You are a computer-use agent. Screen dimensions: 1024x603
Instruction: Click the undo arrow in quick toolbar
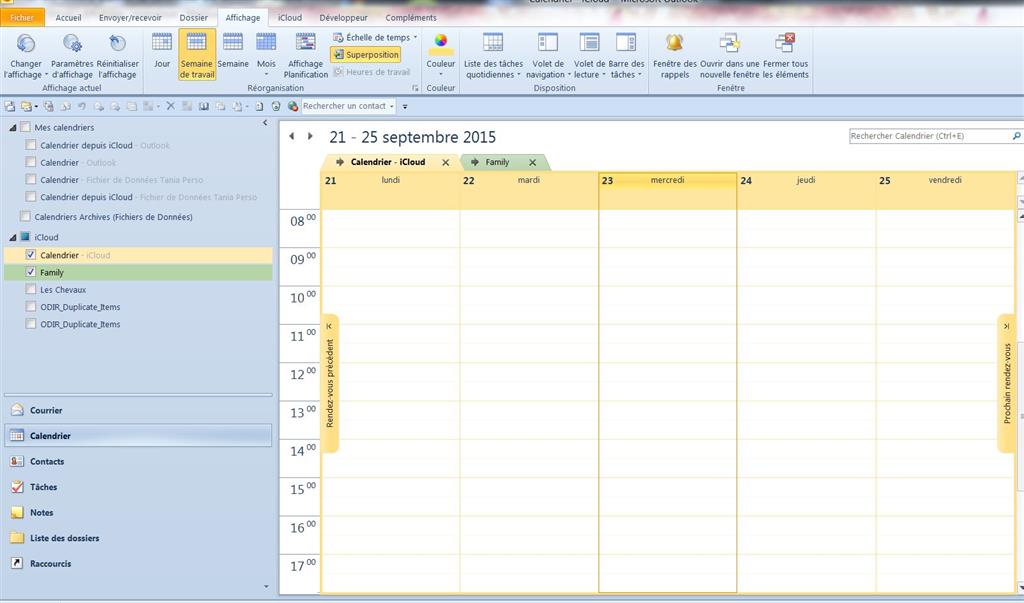[x=82, y=106]
